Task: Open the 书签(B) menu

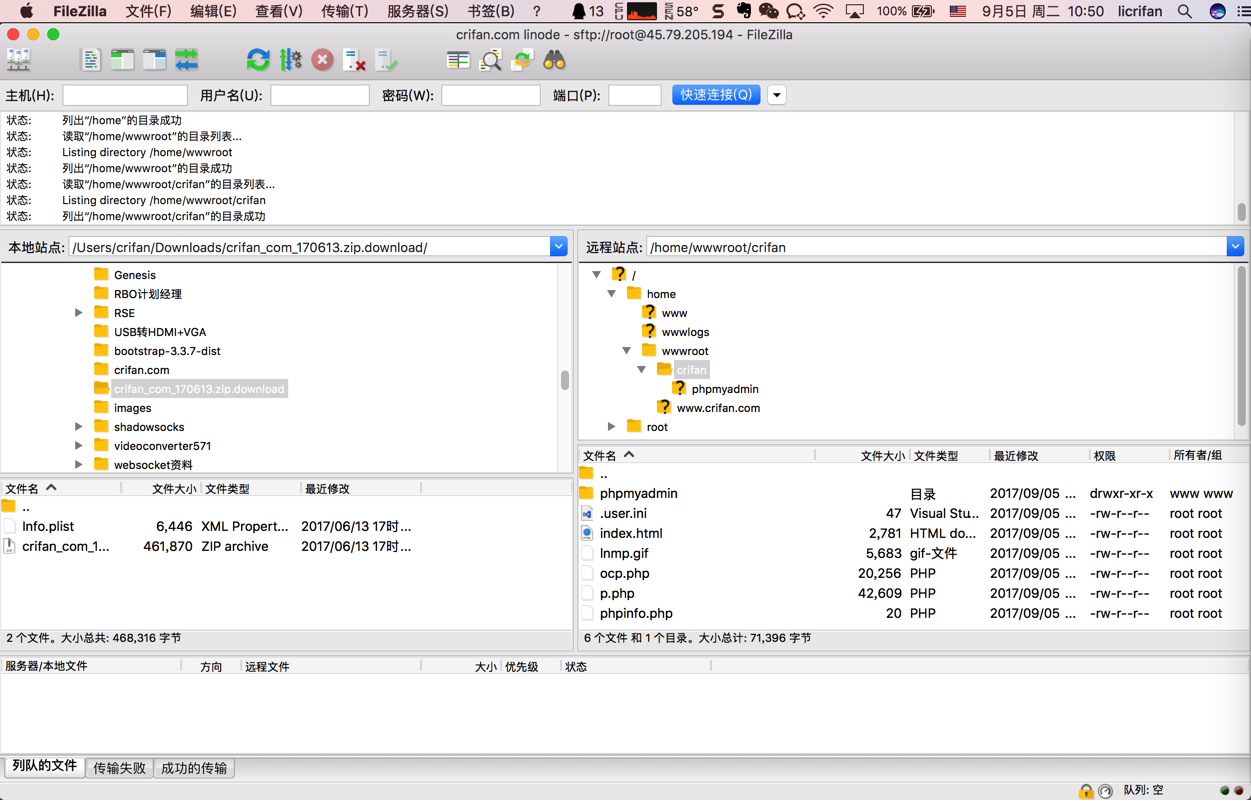Action: click(491, 12)
